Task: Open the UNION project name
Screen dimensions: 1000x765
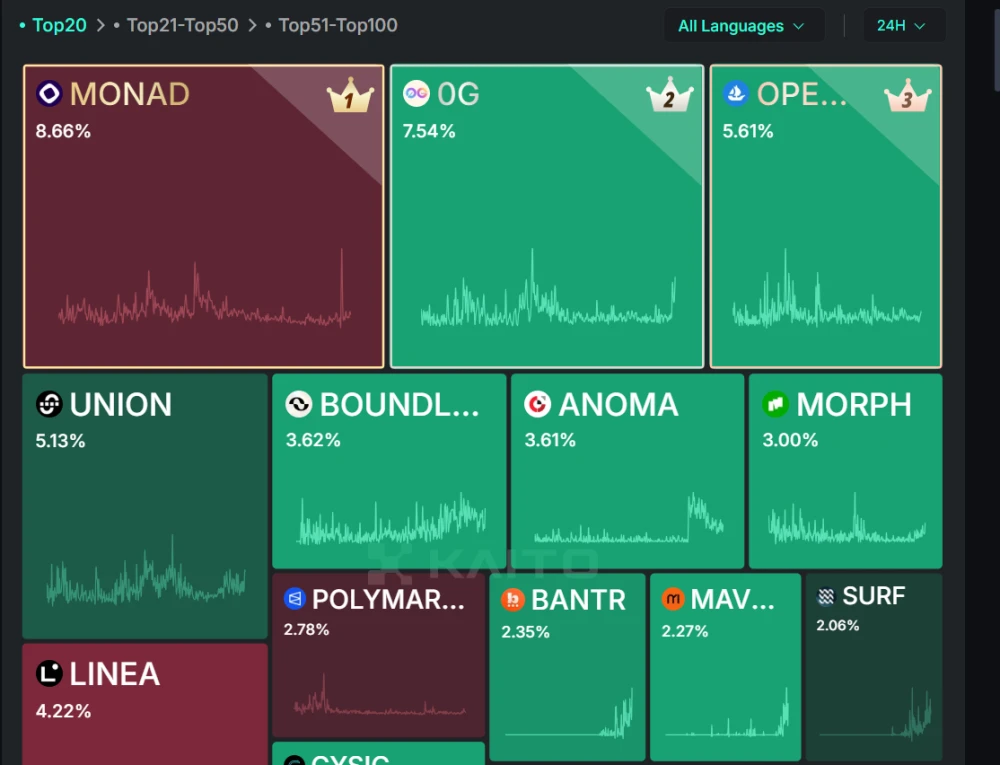Action: tap(121, 405)
